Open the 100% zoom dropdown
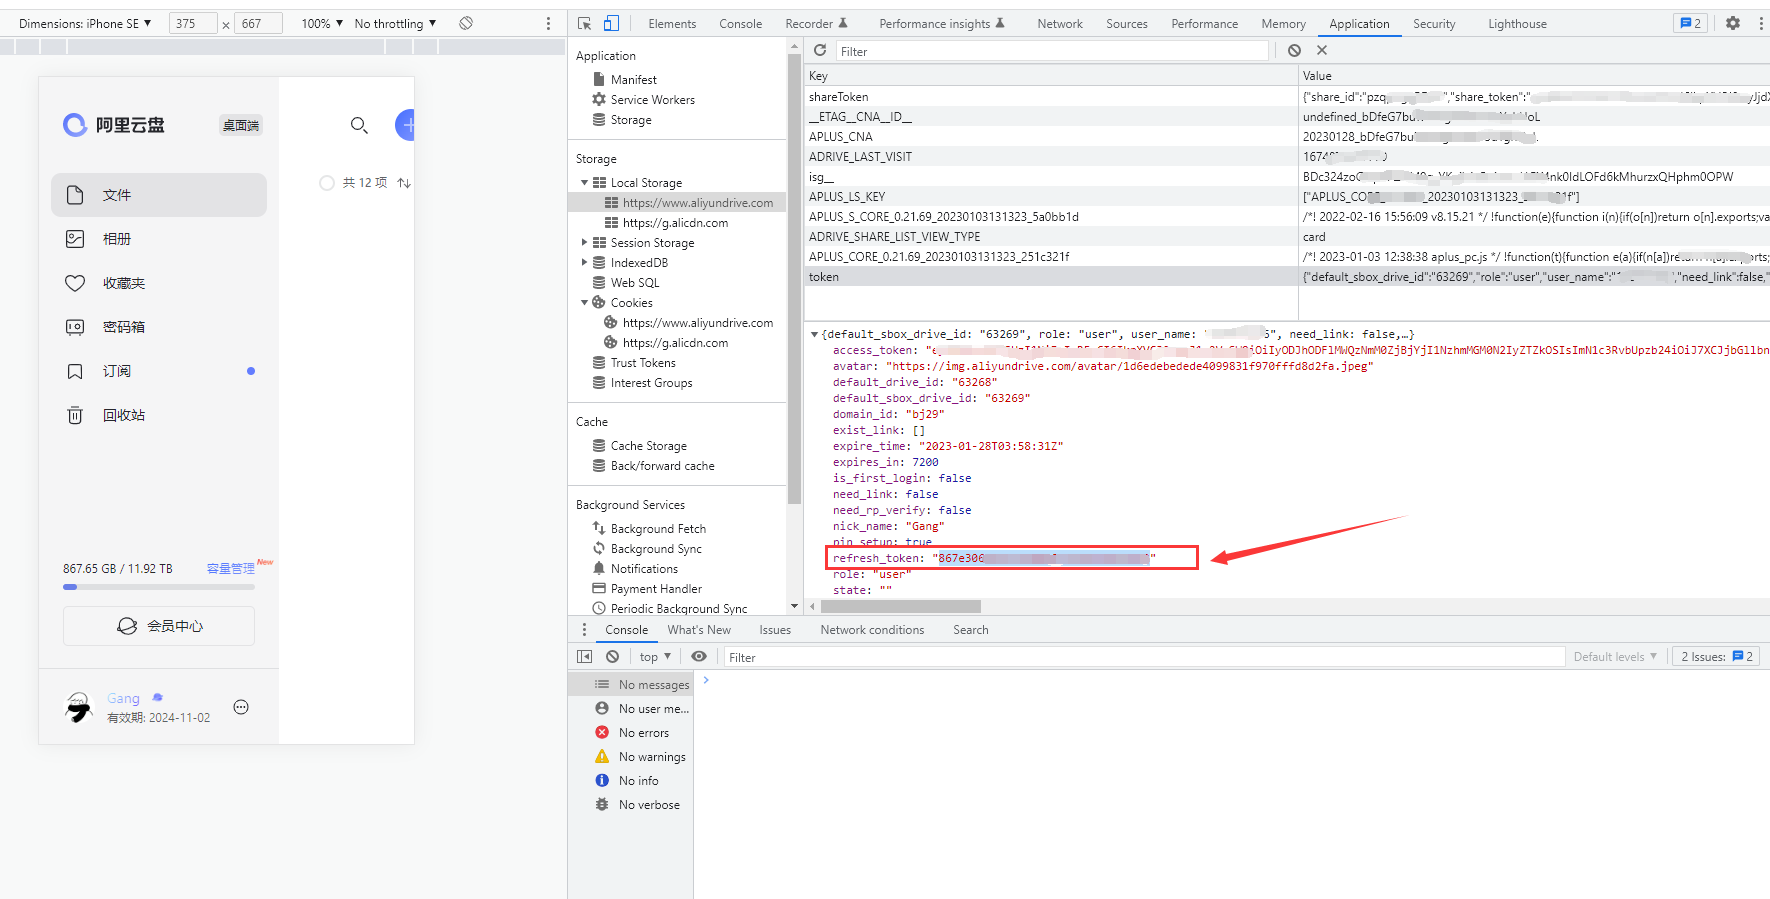 coord(322,23)
